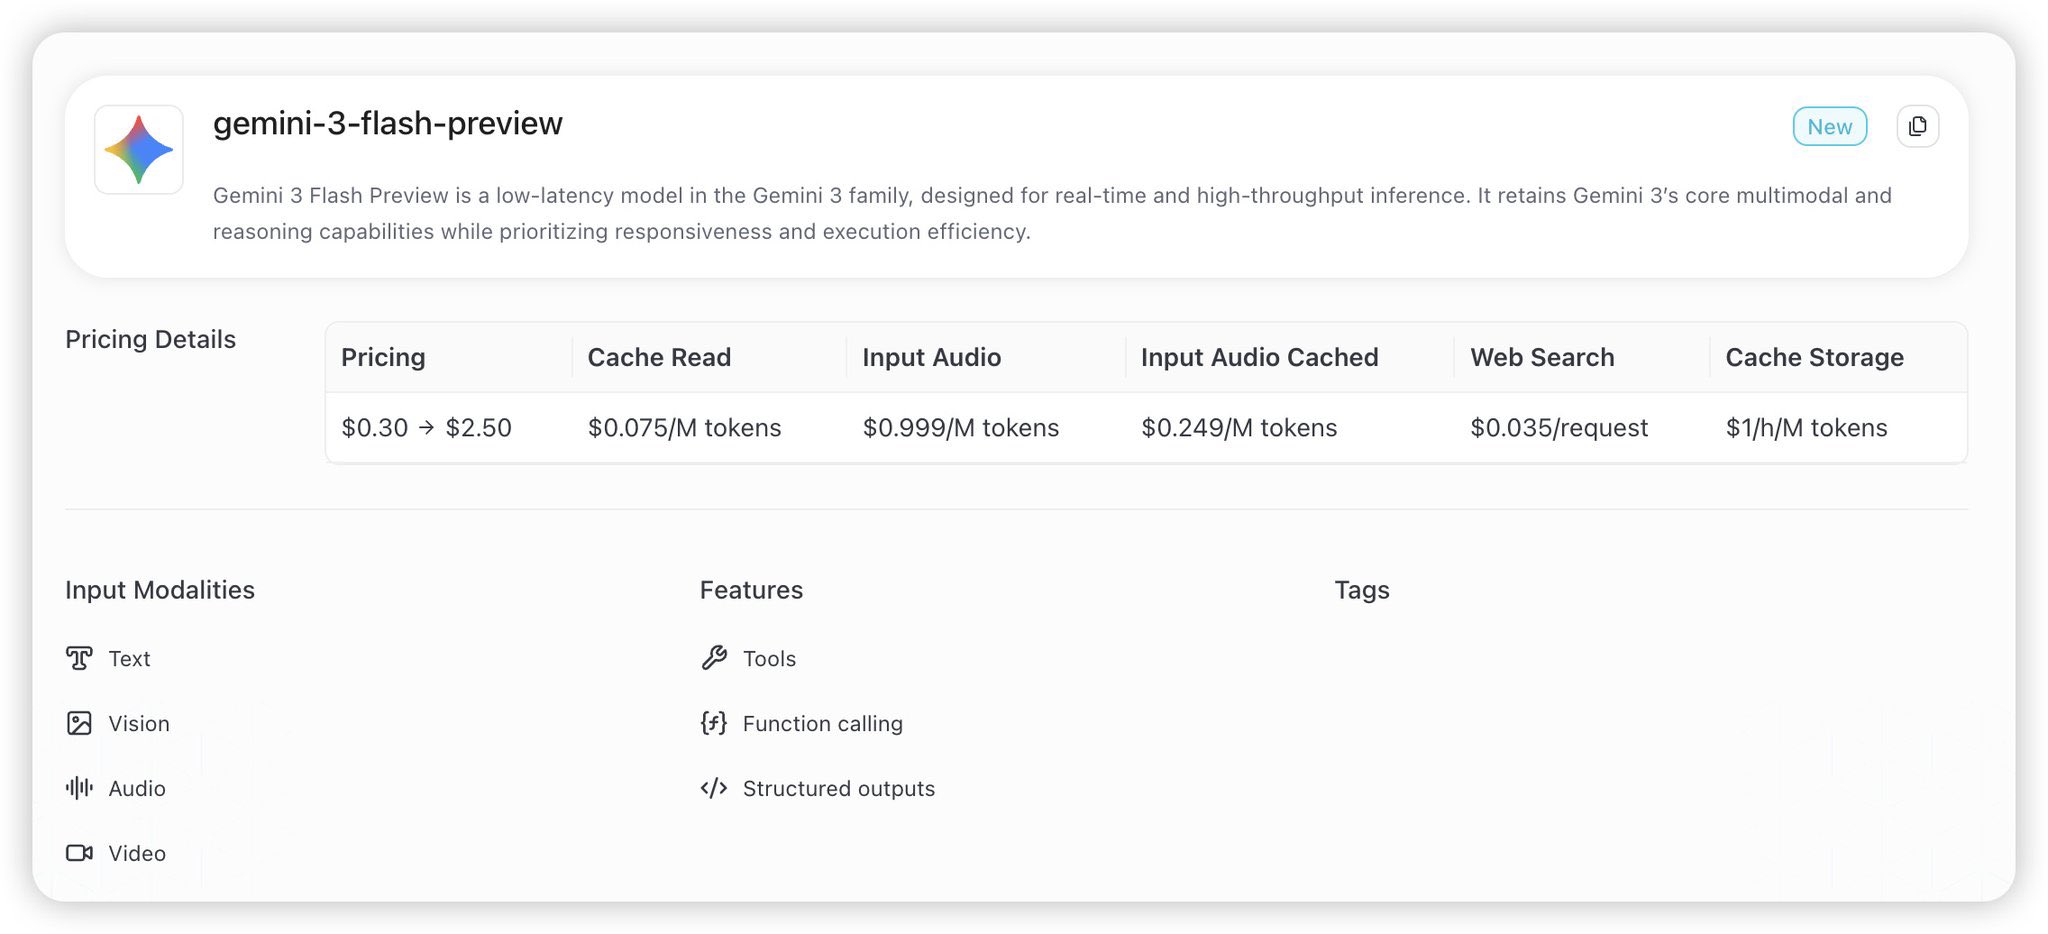Click the Tags section heading
This screenshot has width=2048, height=934.
pos(1361,590)
